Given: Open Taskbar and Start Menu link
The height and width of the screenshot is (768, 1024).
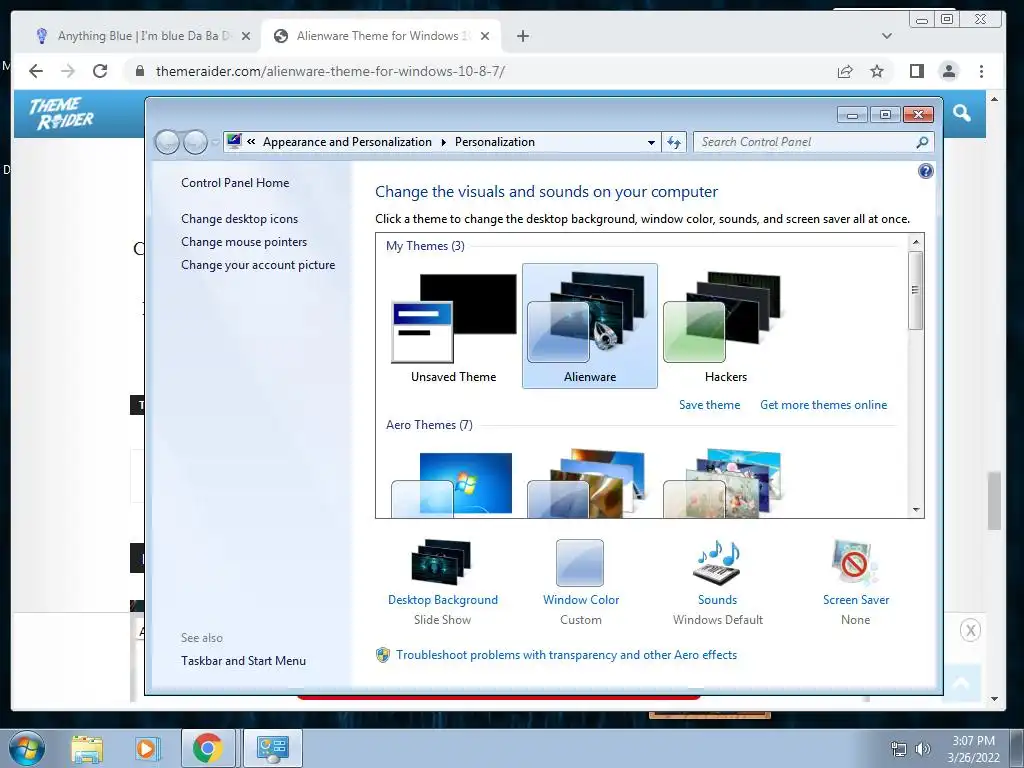Looking at the screenshot, I should coord(244,661).
